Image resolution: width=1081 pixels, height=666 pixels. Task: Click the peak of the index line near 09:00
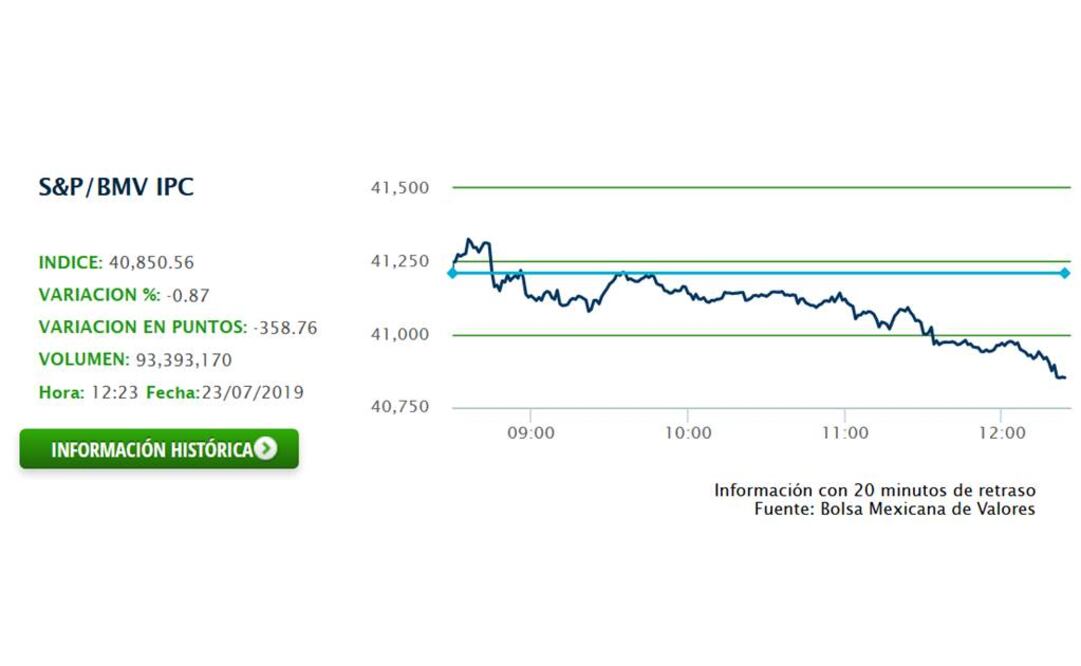[470, 238]
